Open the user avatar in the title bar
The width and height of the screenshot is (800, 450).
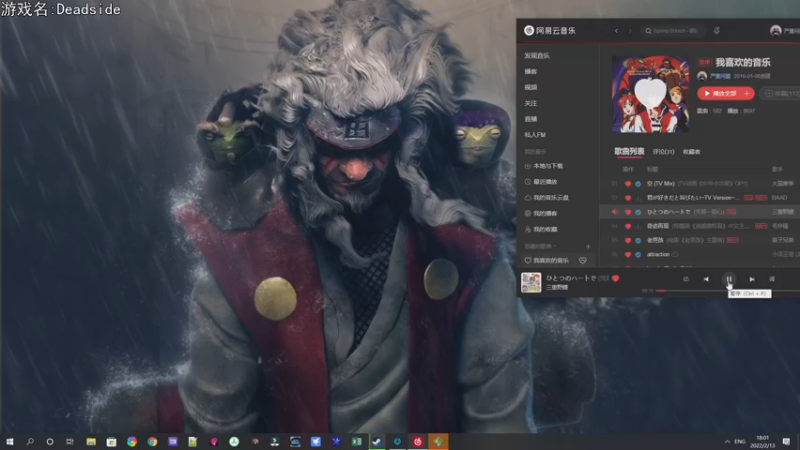pos(776,31)
